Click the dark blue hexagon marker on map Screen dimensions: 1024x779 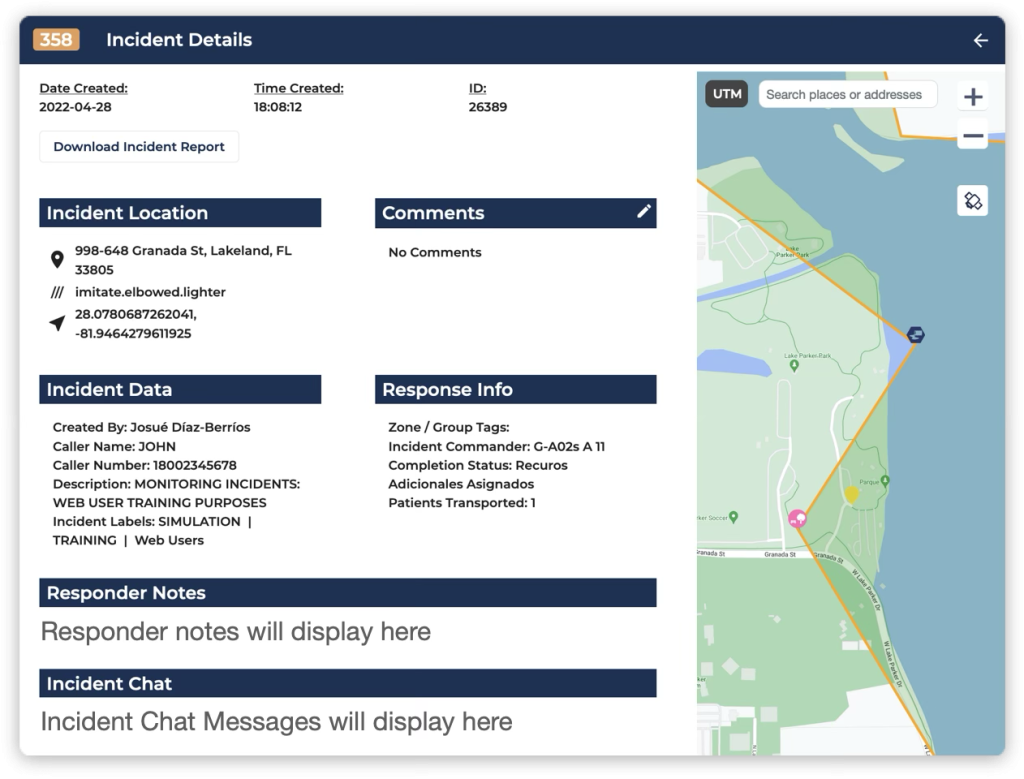point(916,335)
